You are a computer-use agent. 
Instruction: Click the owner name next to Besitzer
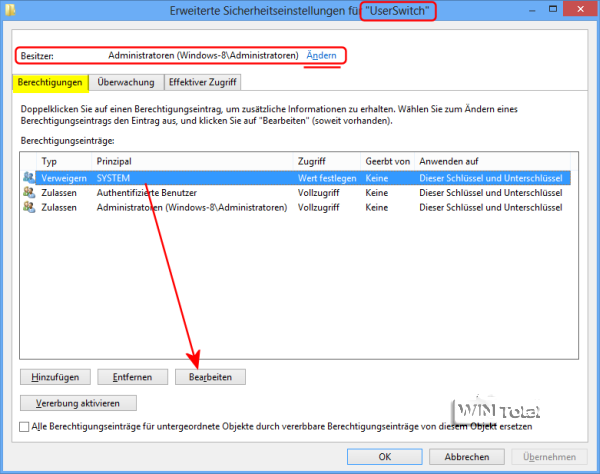pyautogui.click(x=203, y=55)
